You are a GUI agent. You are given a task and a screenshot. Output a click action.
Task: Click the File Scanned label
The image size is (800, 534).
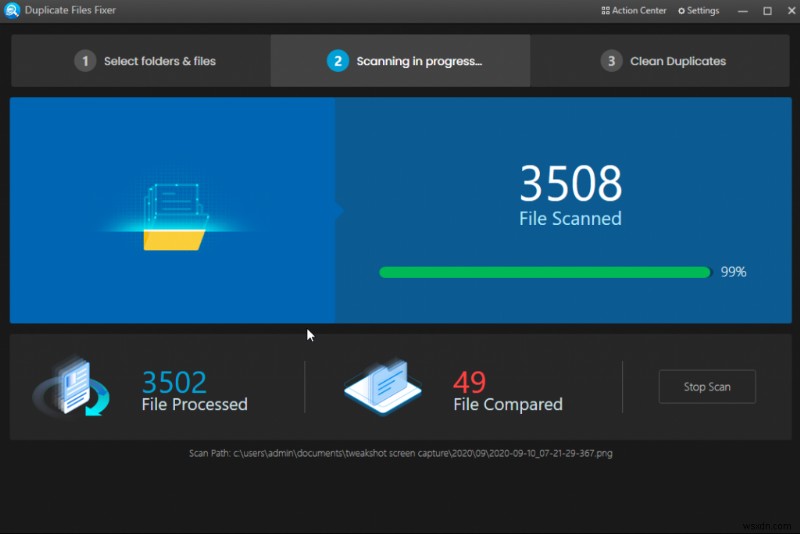(x=570, y=218)
